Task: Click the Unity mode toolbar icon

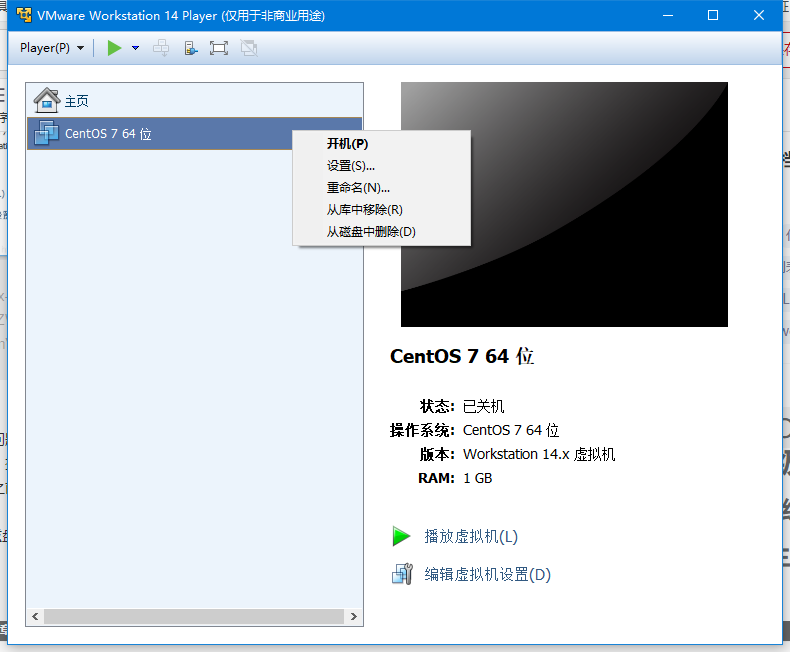Action: click(x=249, y=48)
